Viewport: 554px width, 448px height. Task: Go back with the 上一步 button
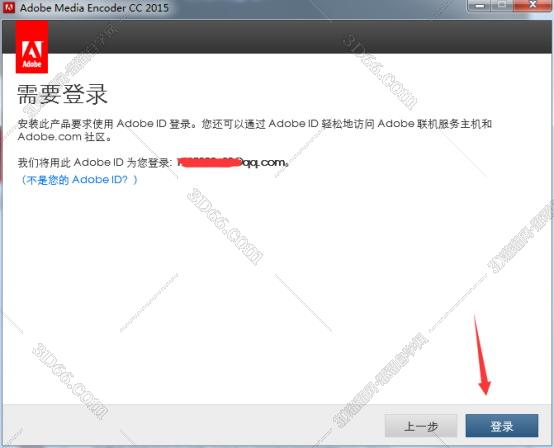[421, 426]
